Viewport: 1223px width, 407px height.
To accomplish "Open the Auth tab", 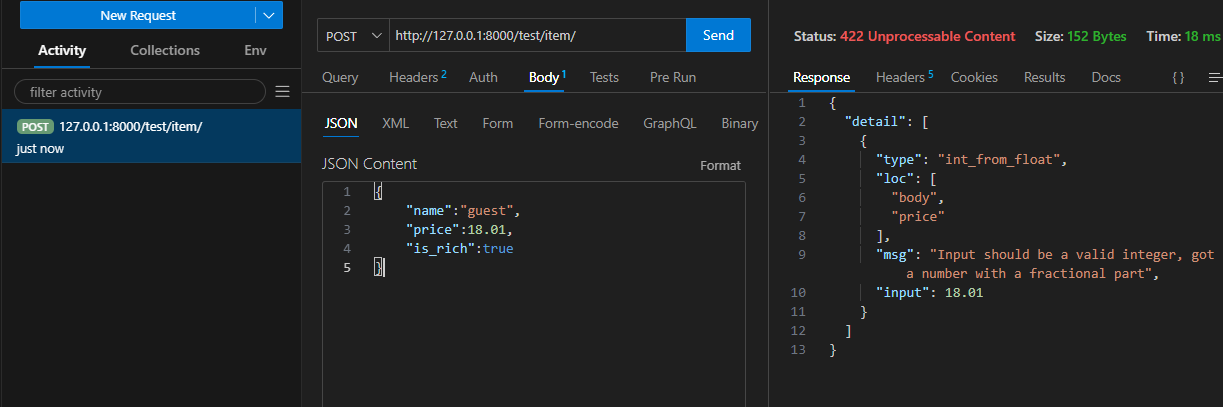I will click(x=483, y=77).
